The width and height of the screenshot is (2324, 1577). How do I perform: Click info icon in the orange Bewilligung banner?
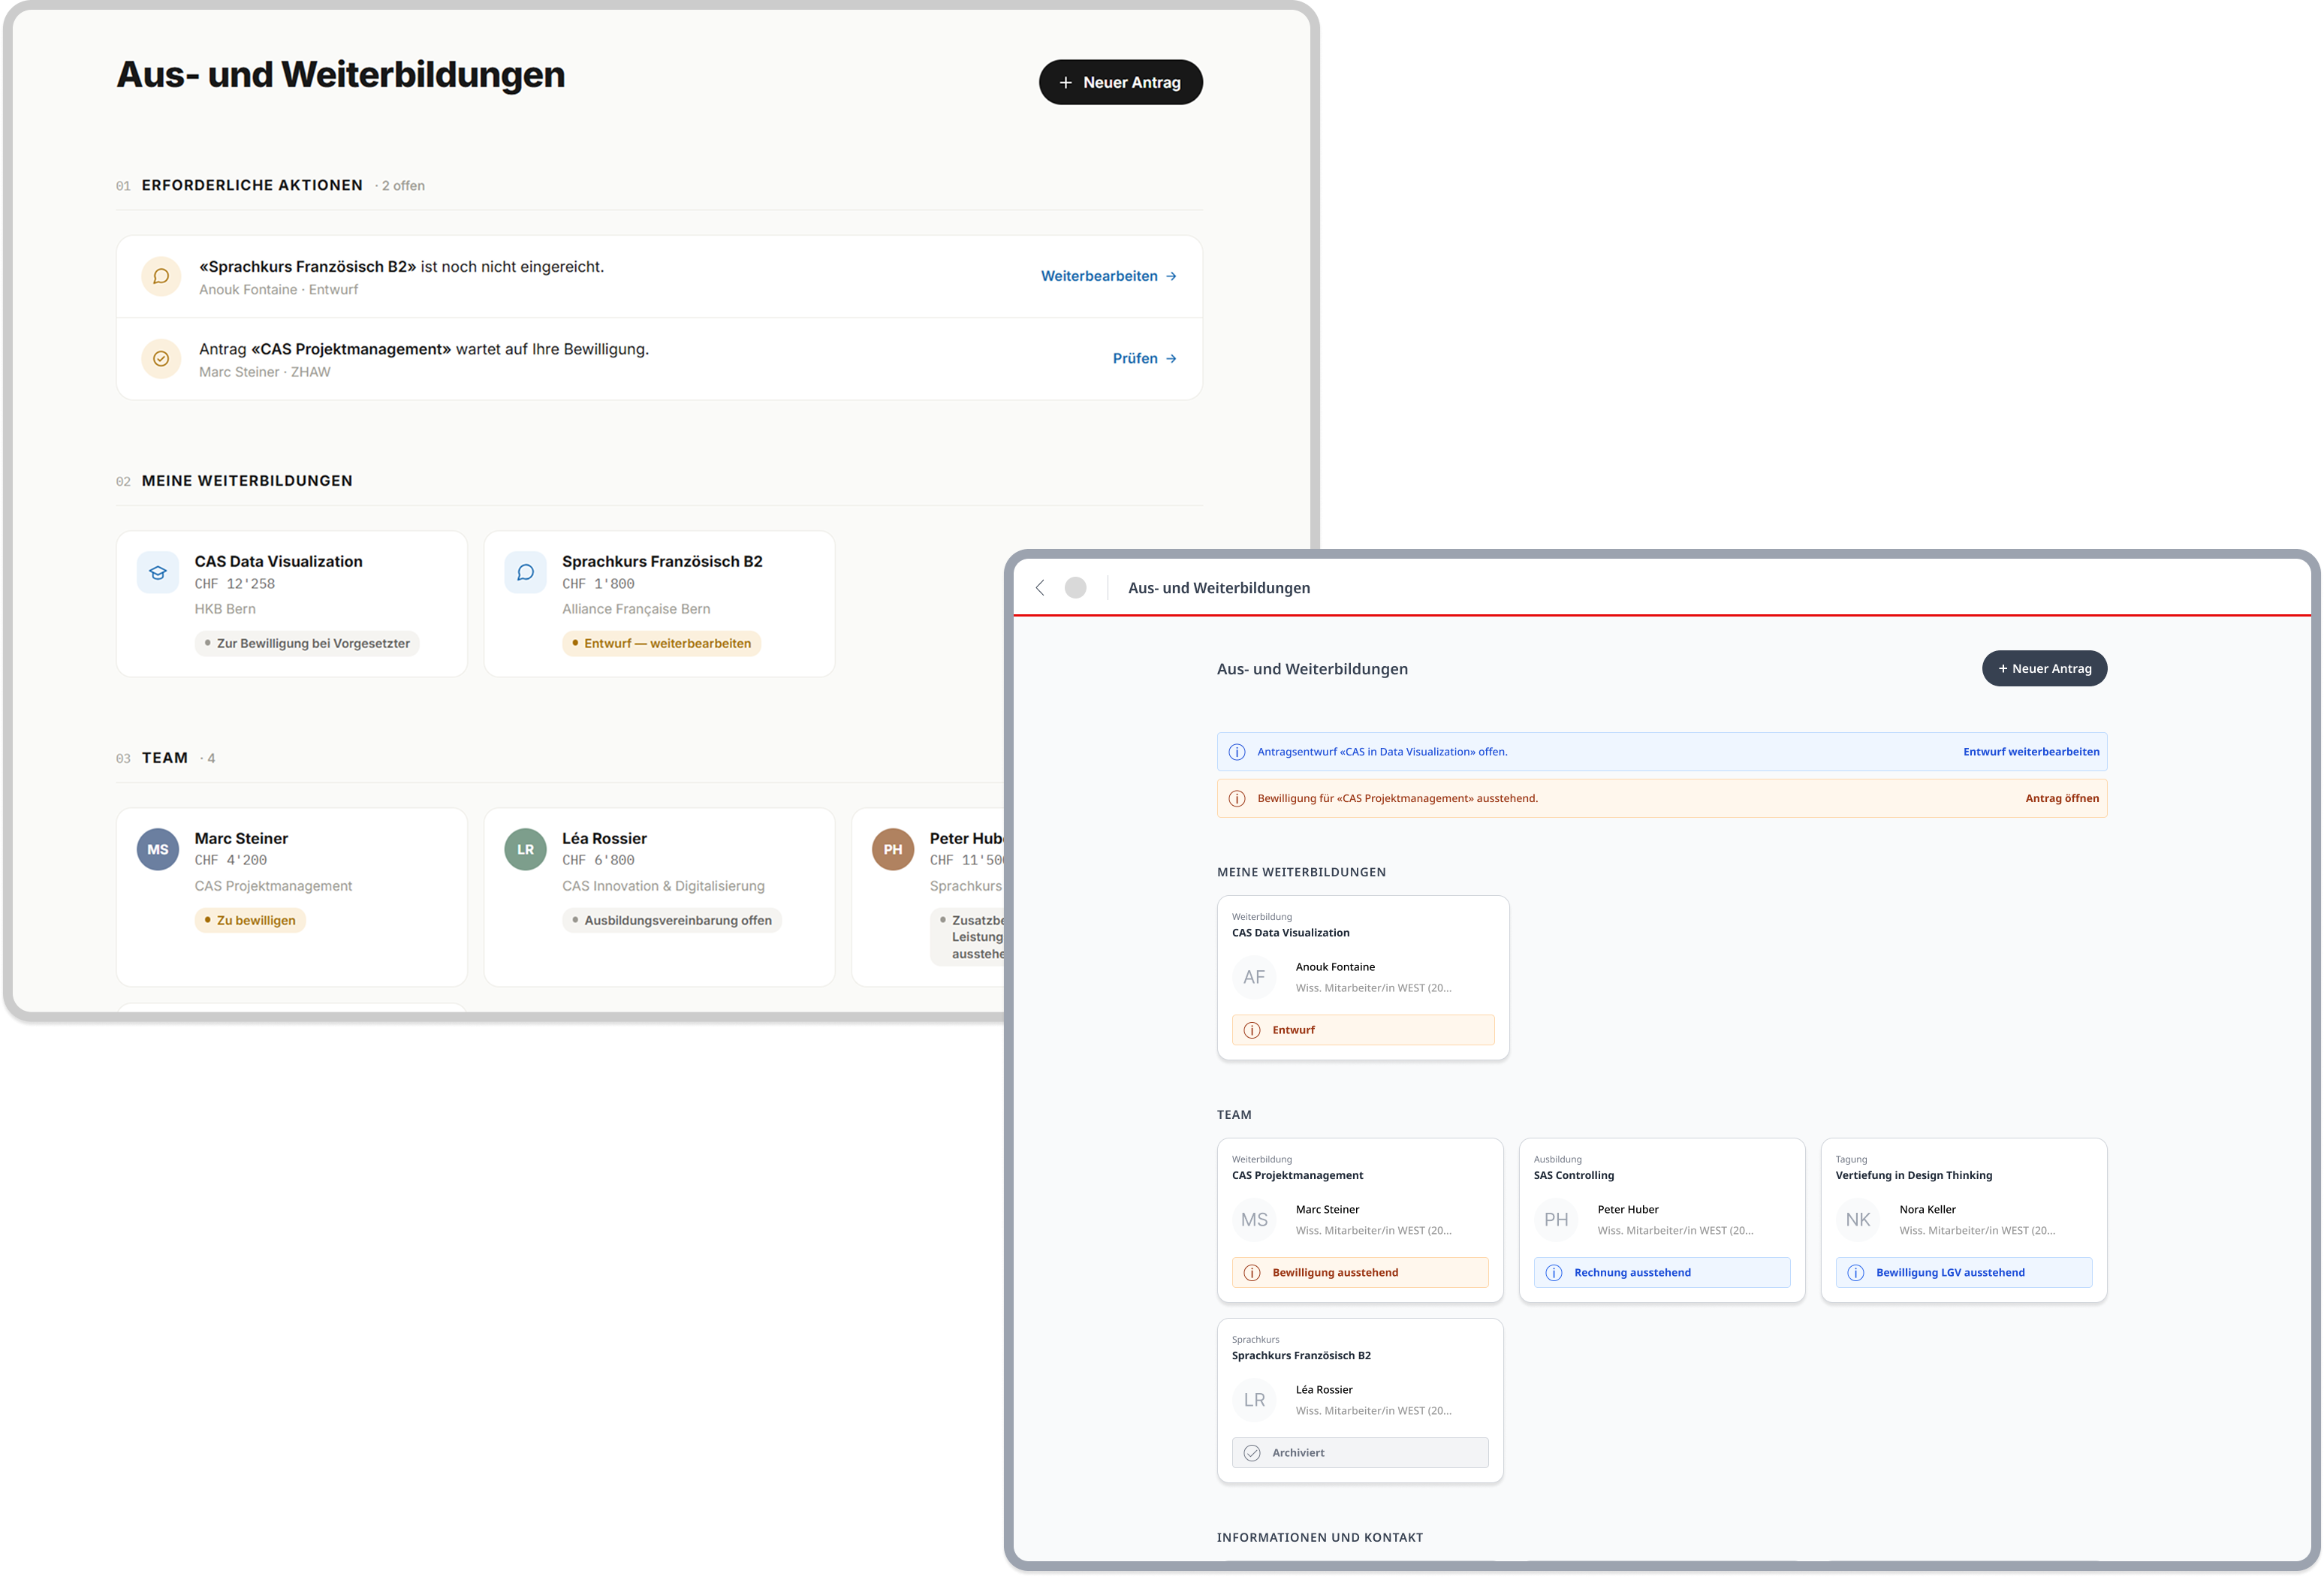tap(1237, 799)
